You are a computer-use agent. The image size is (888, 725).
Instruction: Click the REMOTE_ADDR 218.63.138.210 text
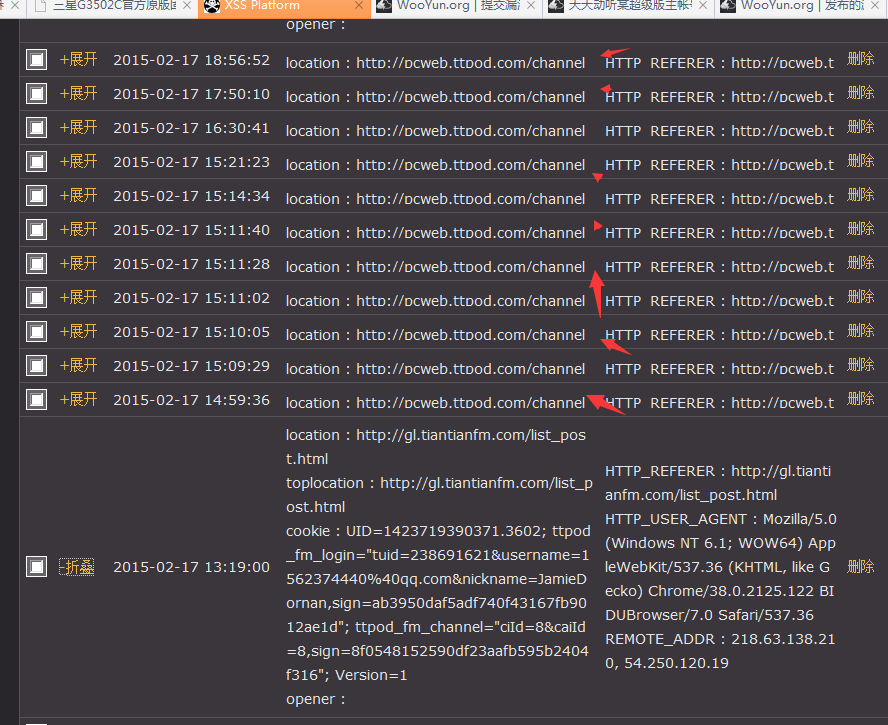pyautogui.click(x=720, y=651)
